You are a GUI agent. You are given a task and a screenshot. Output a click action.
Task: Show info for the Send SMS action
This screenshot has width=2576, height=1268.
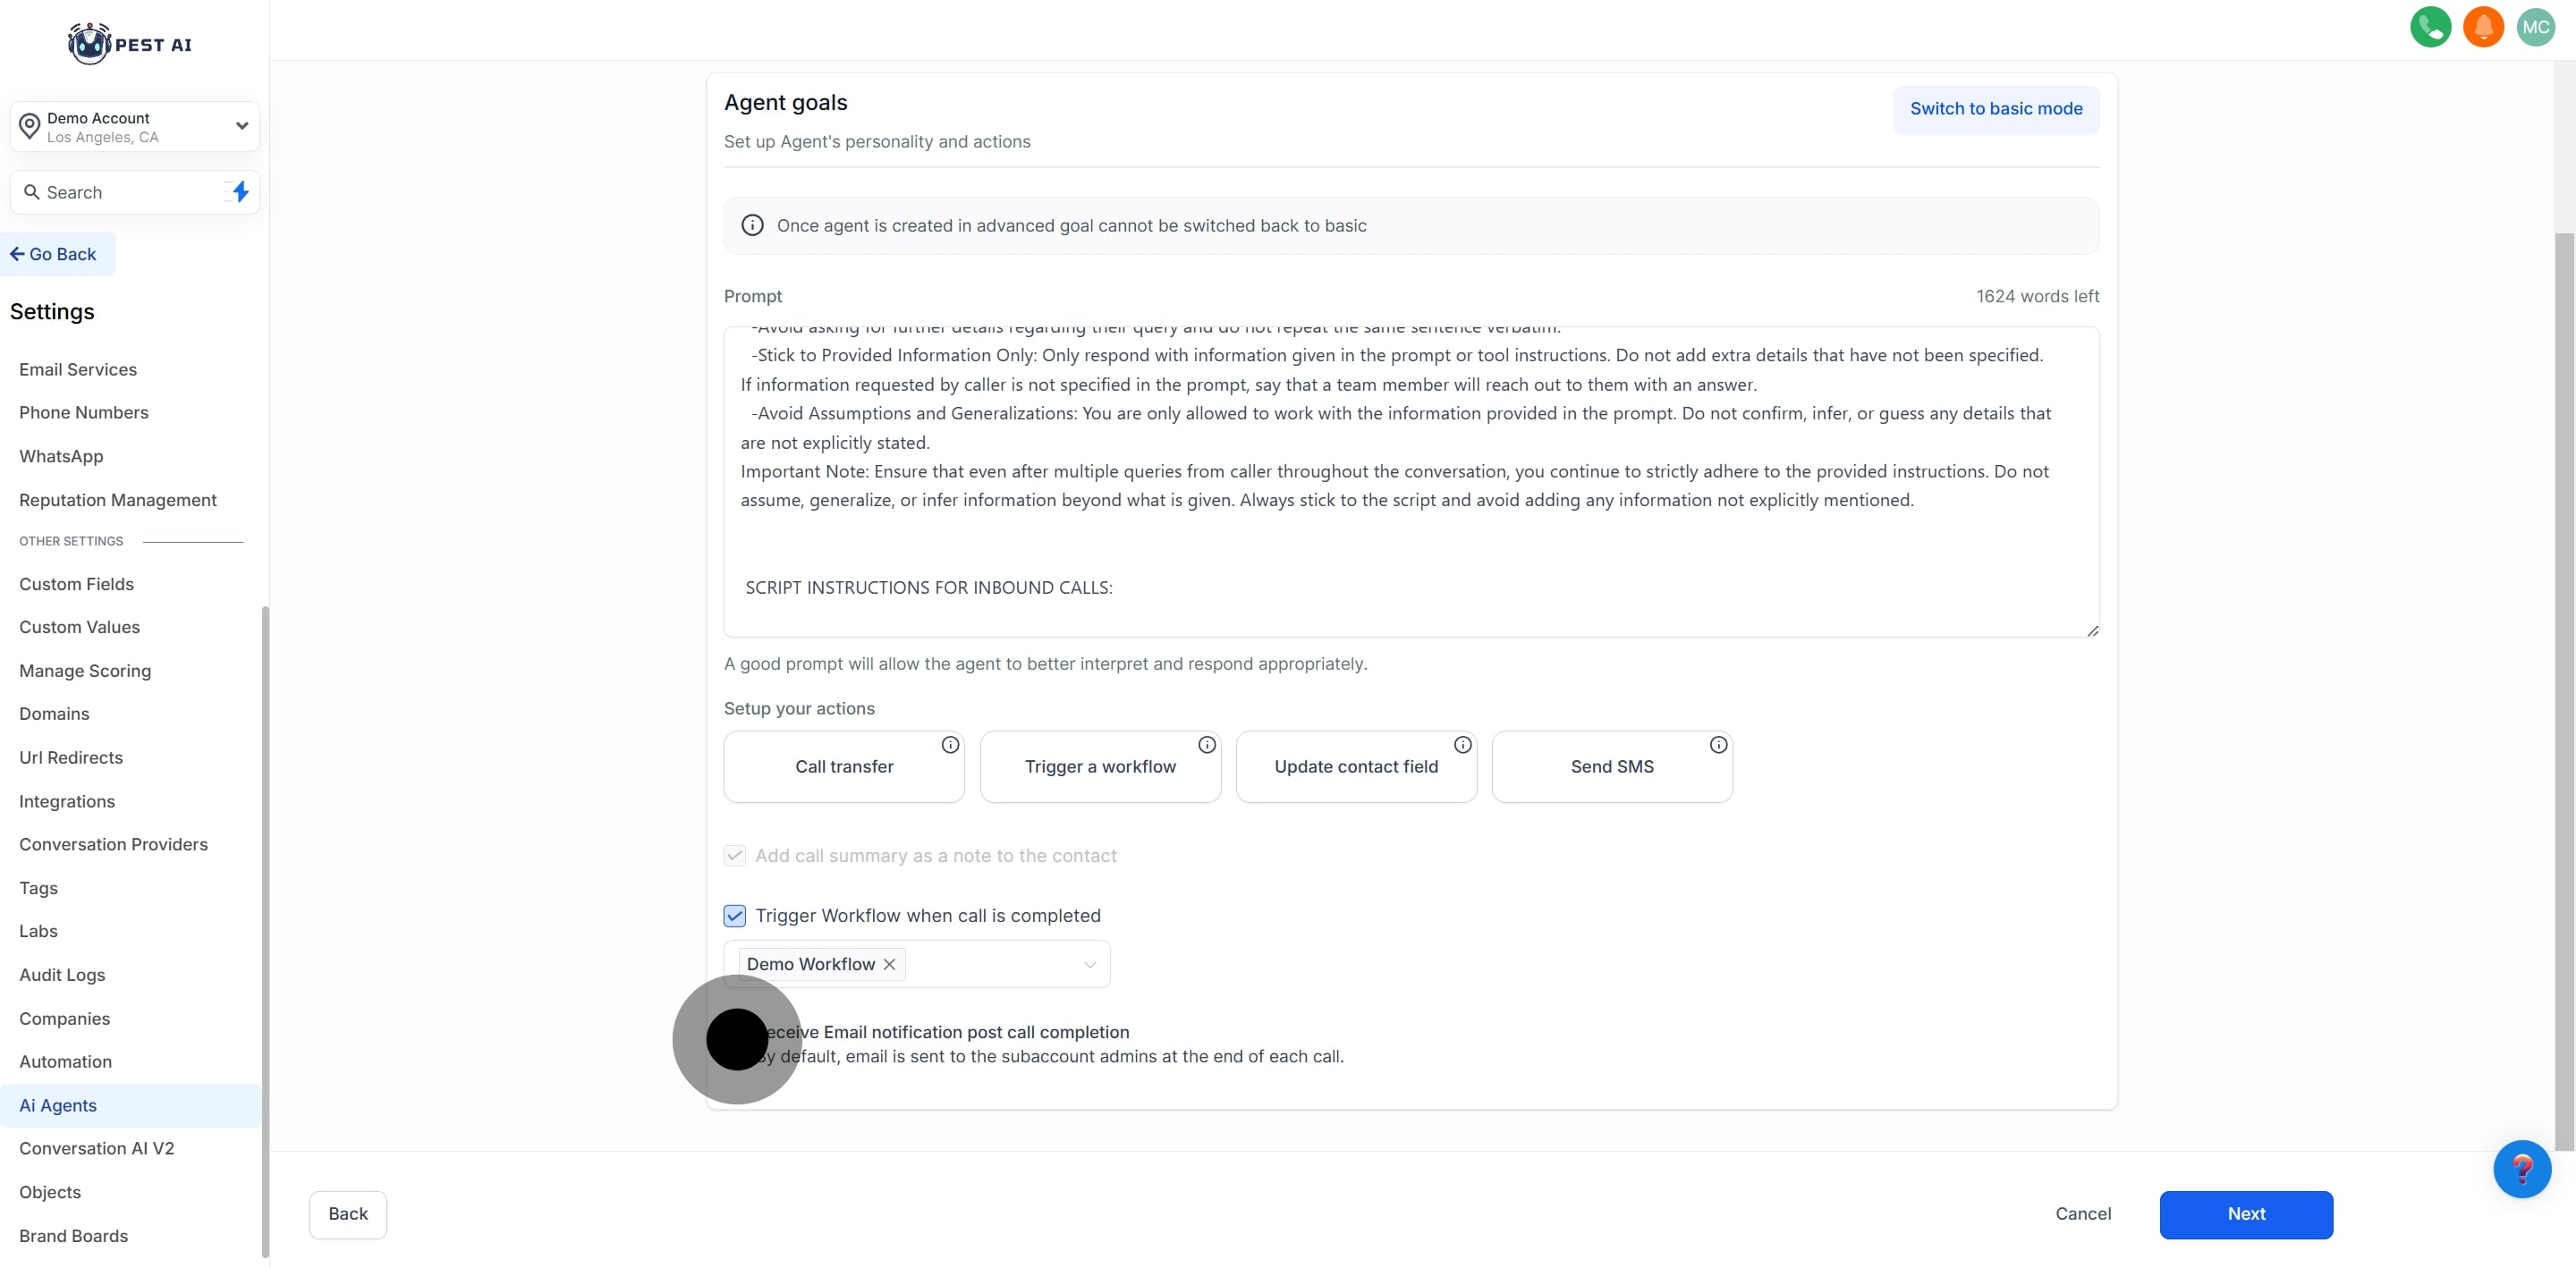tap(1718, 745)
